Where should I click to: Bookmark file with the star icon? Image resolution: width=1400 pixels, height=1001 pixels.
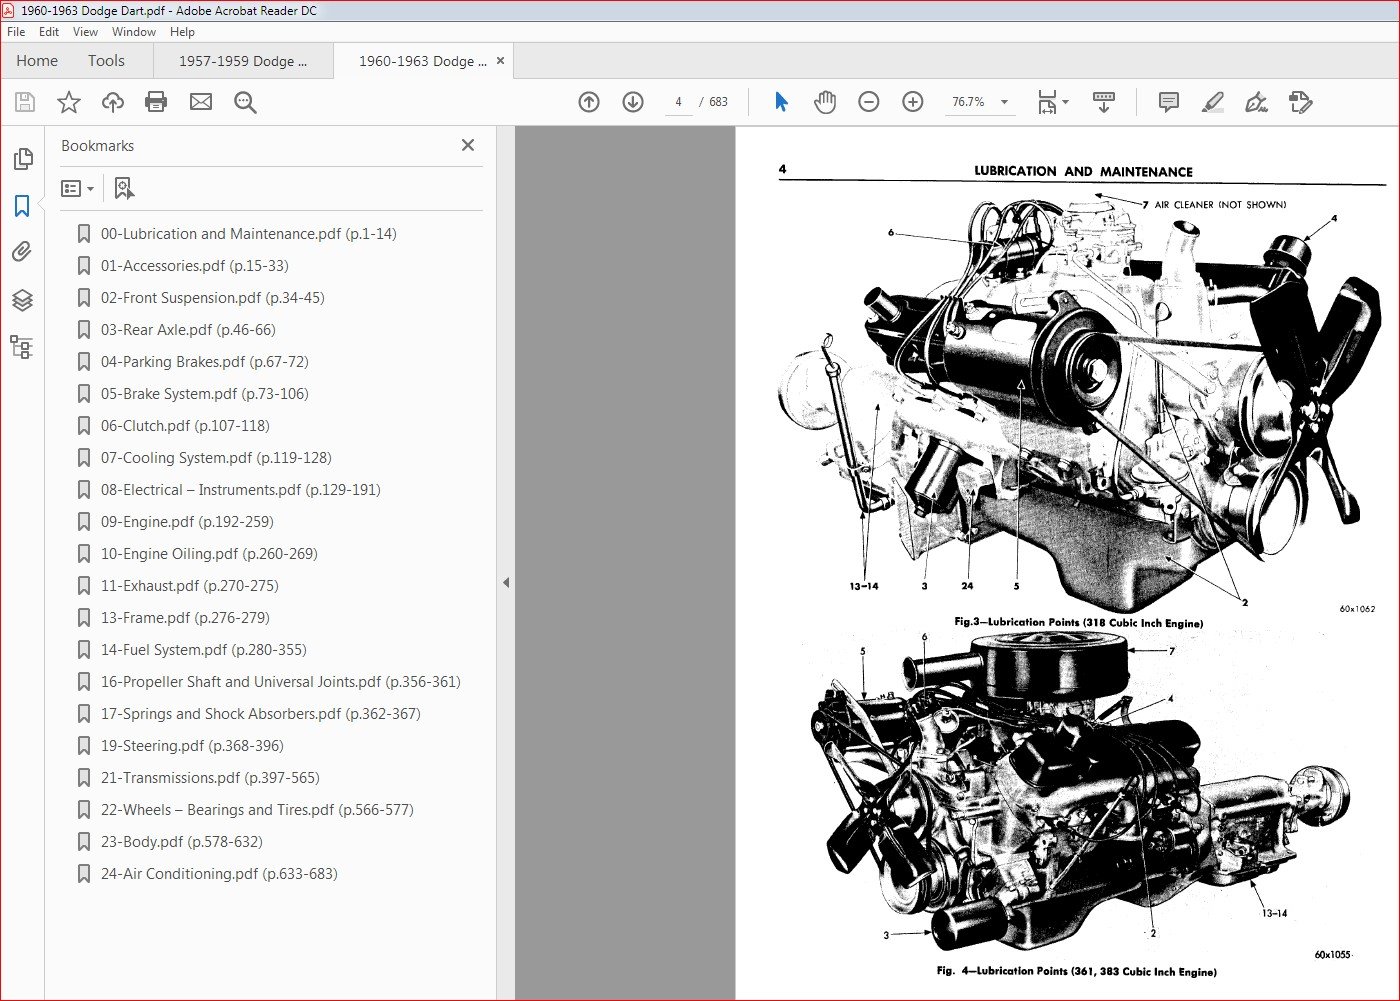69,102
